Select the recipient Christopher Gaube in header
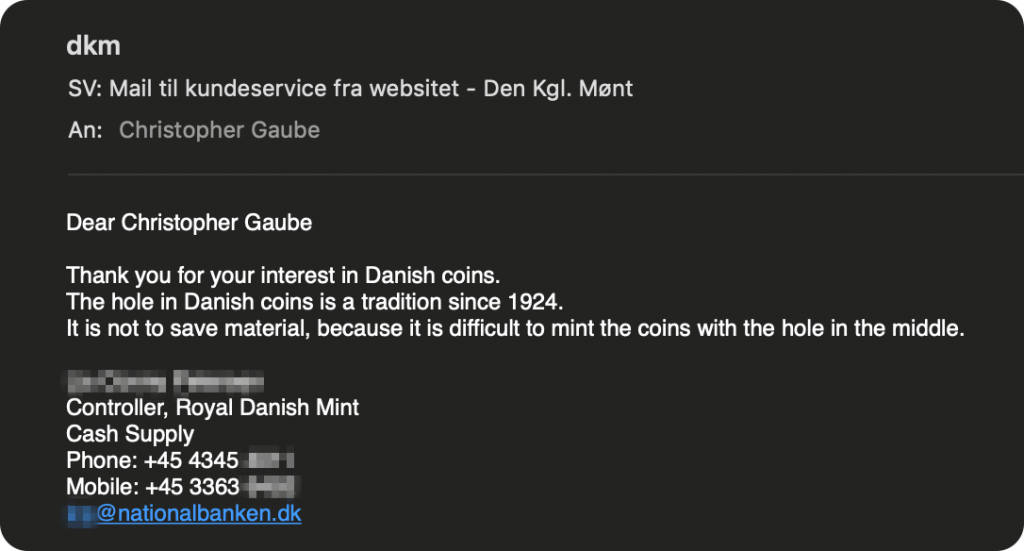 (219, 130)
